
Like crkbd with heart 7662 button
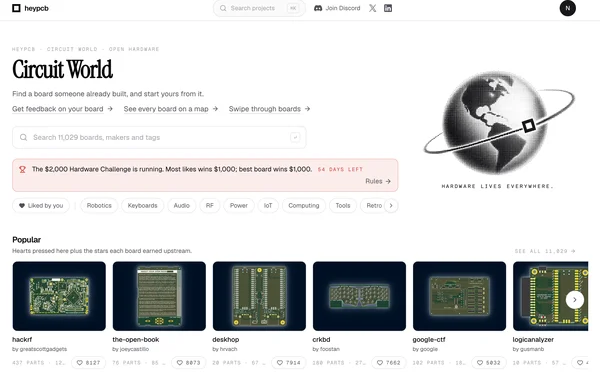(389, 362)
